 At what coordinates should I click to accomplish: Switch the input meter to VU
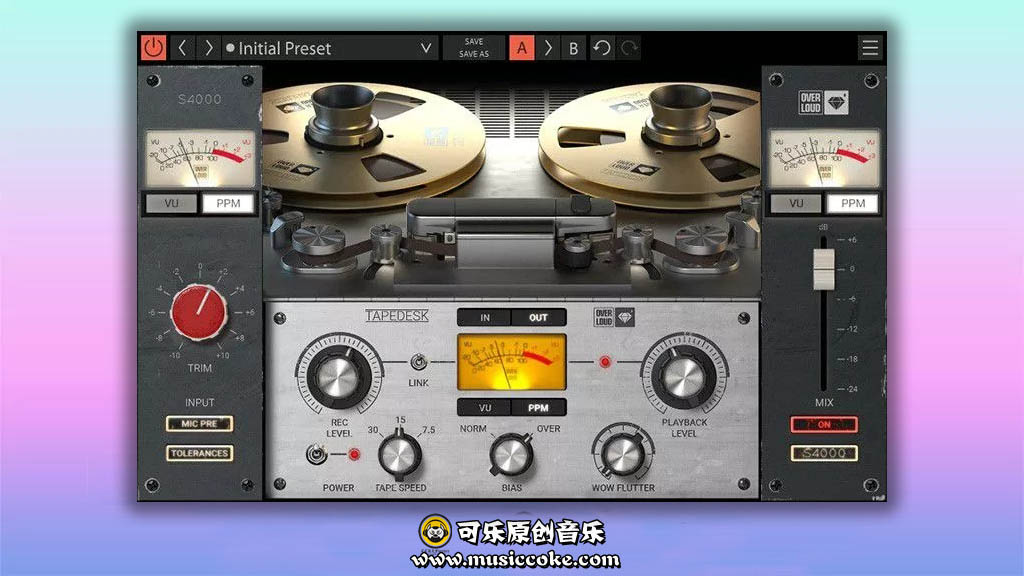tap(171, 203)
